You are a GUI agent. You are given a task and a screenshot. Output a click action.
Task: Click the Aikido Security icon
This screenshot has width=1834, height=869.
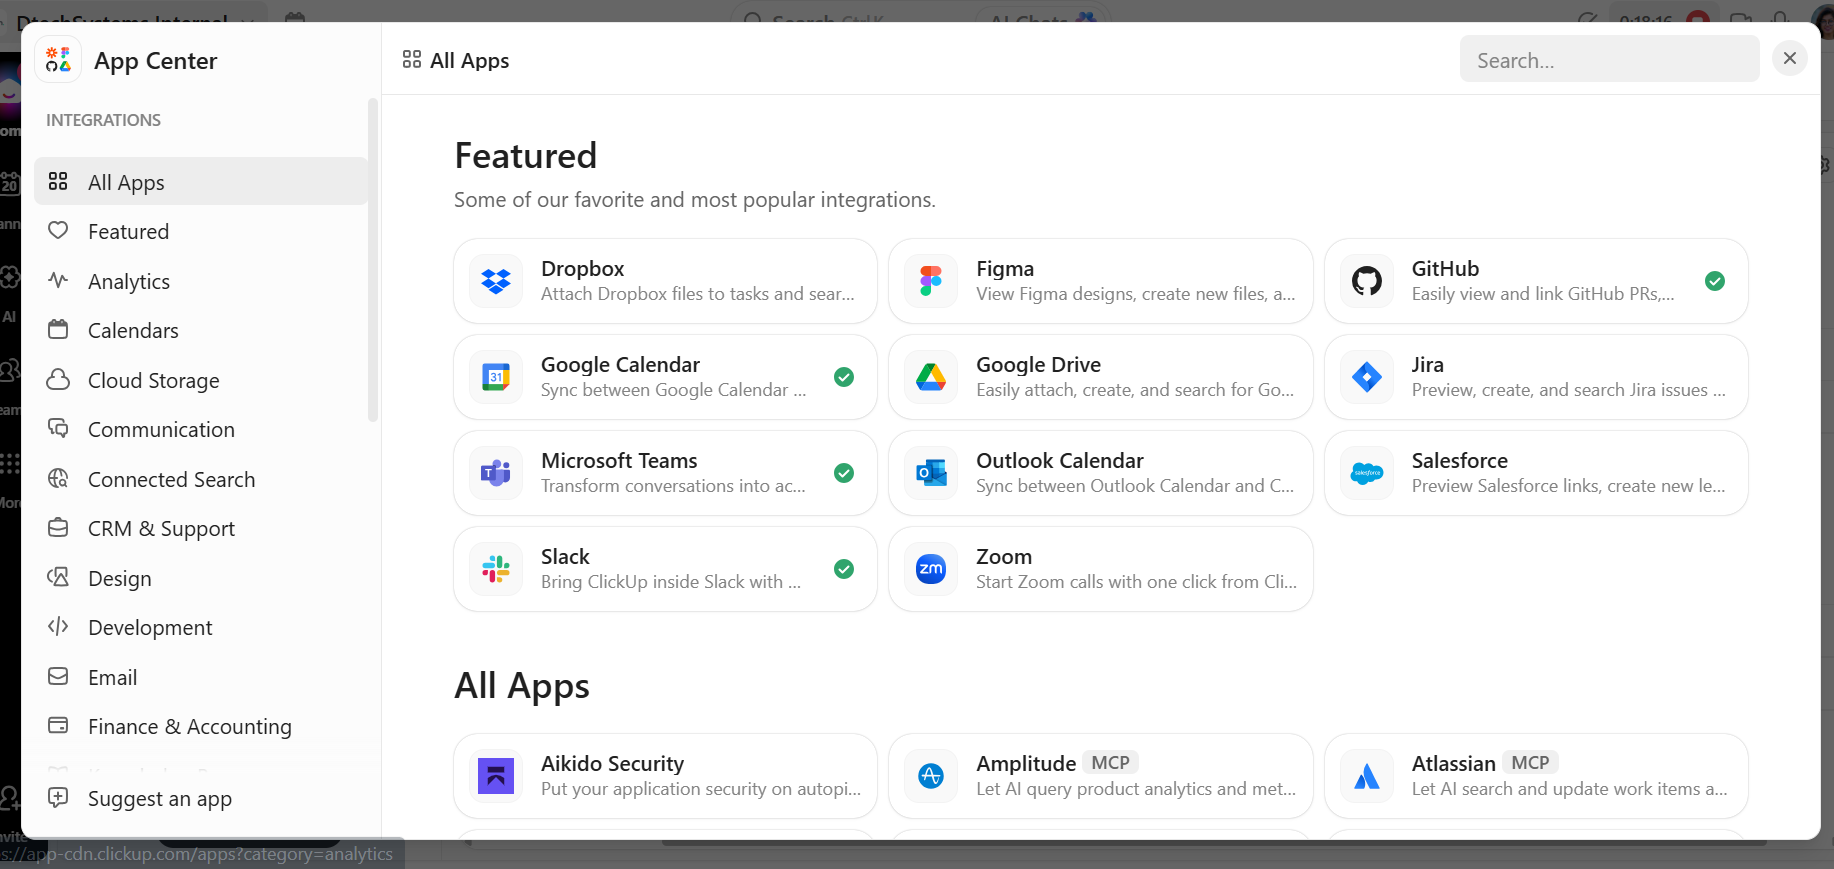(x=496, y=776)
